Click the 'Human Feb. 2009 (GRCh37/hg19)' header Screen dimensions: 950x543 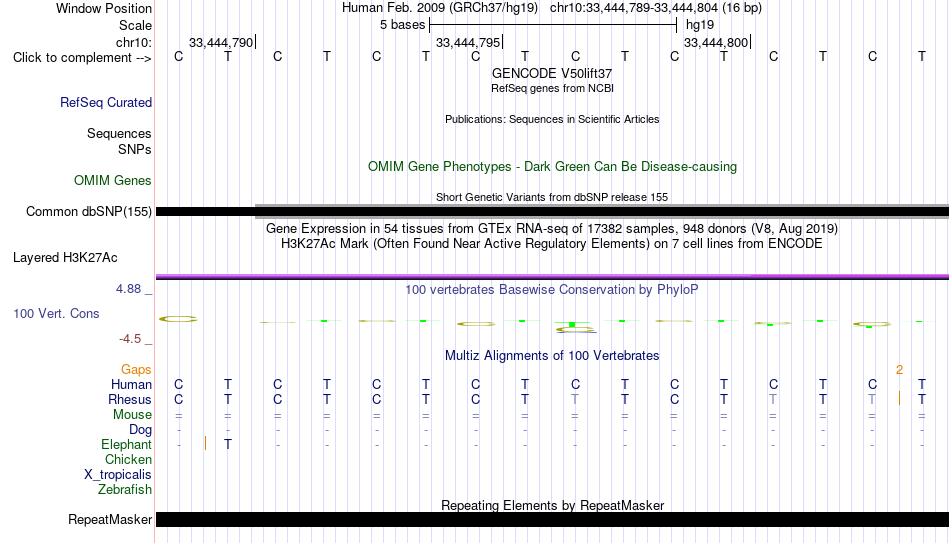click(x=440, y=8)
